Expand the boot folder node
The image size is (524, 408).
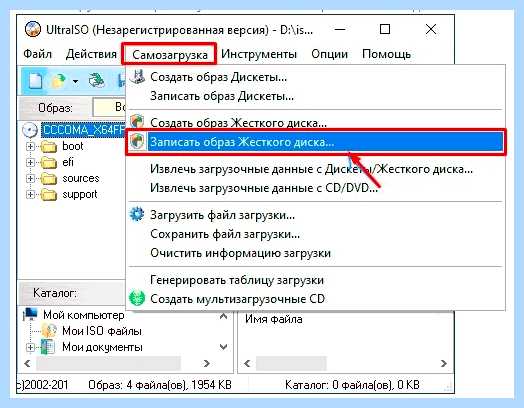tap(30, 146)
